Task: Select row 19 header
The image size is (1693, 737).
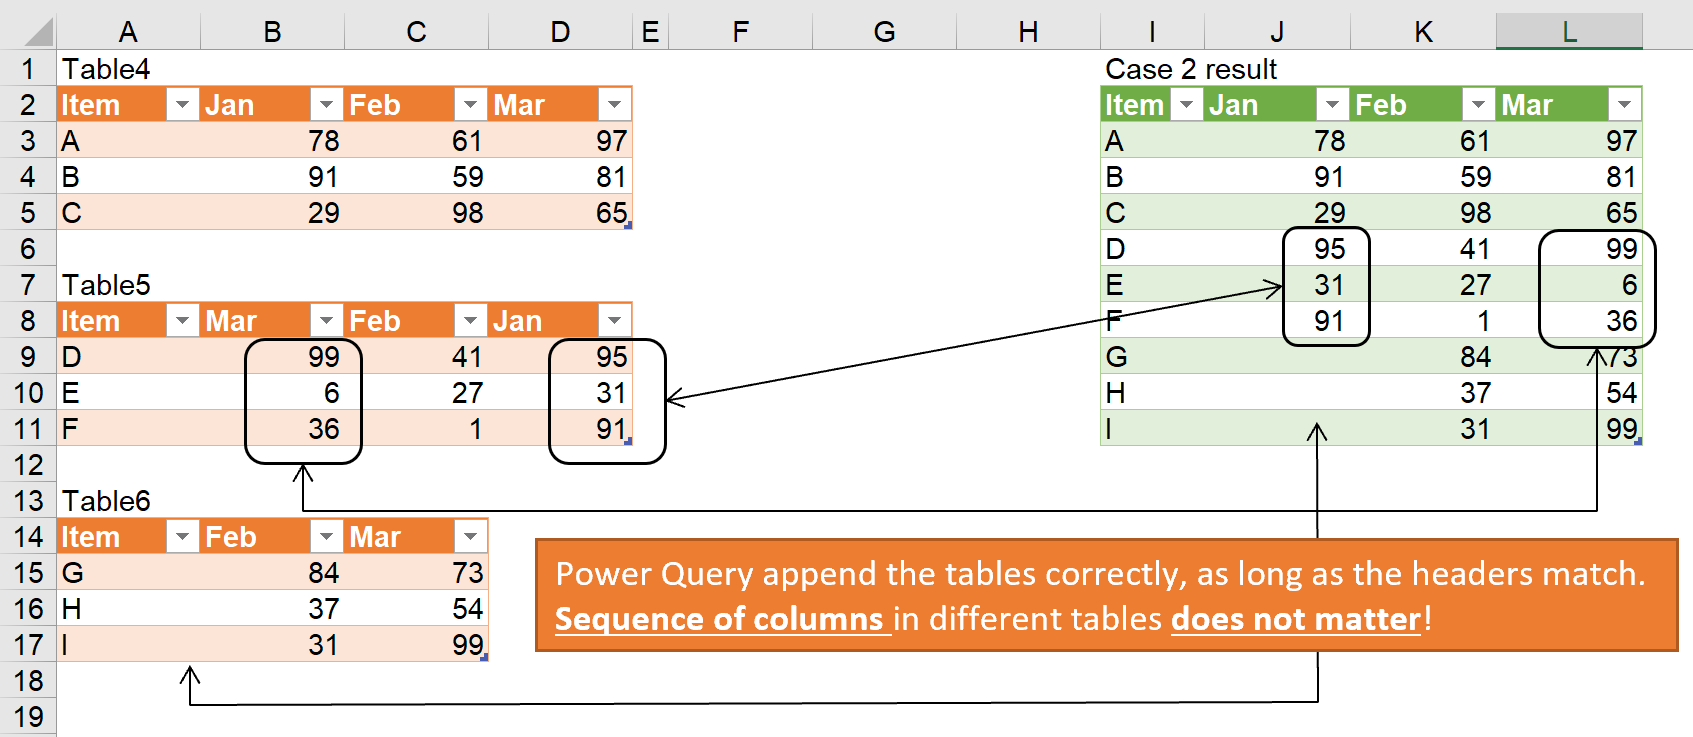Action: coord(28,717)
